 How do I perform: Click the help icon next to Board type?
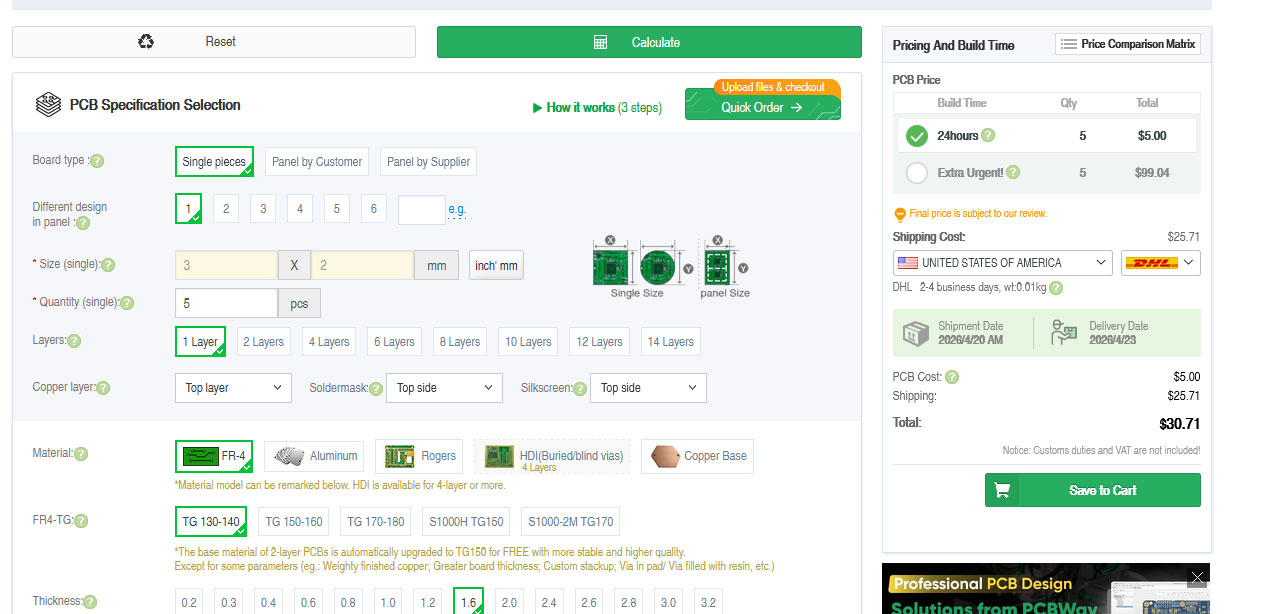(x=97, y=161)
